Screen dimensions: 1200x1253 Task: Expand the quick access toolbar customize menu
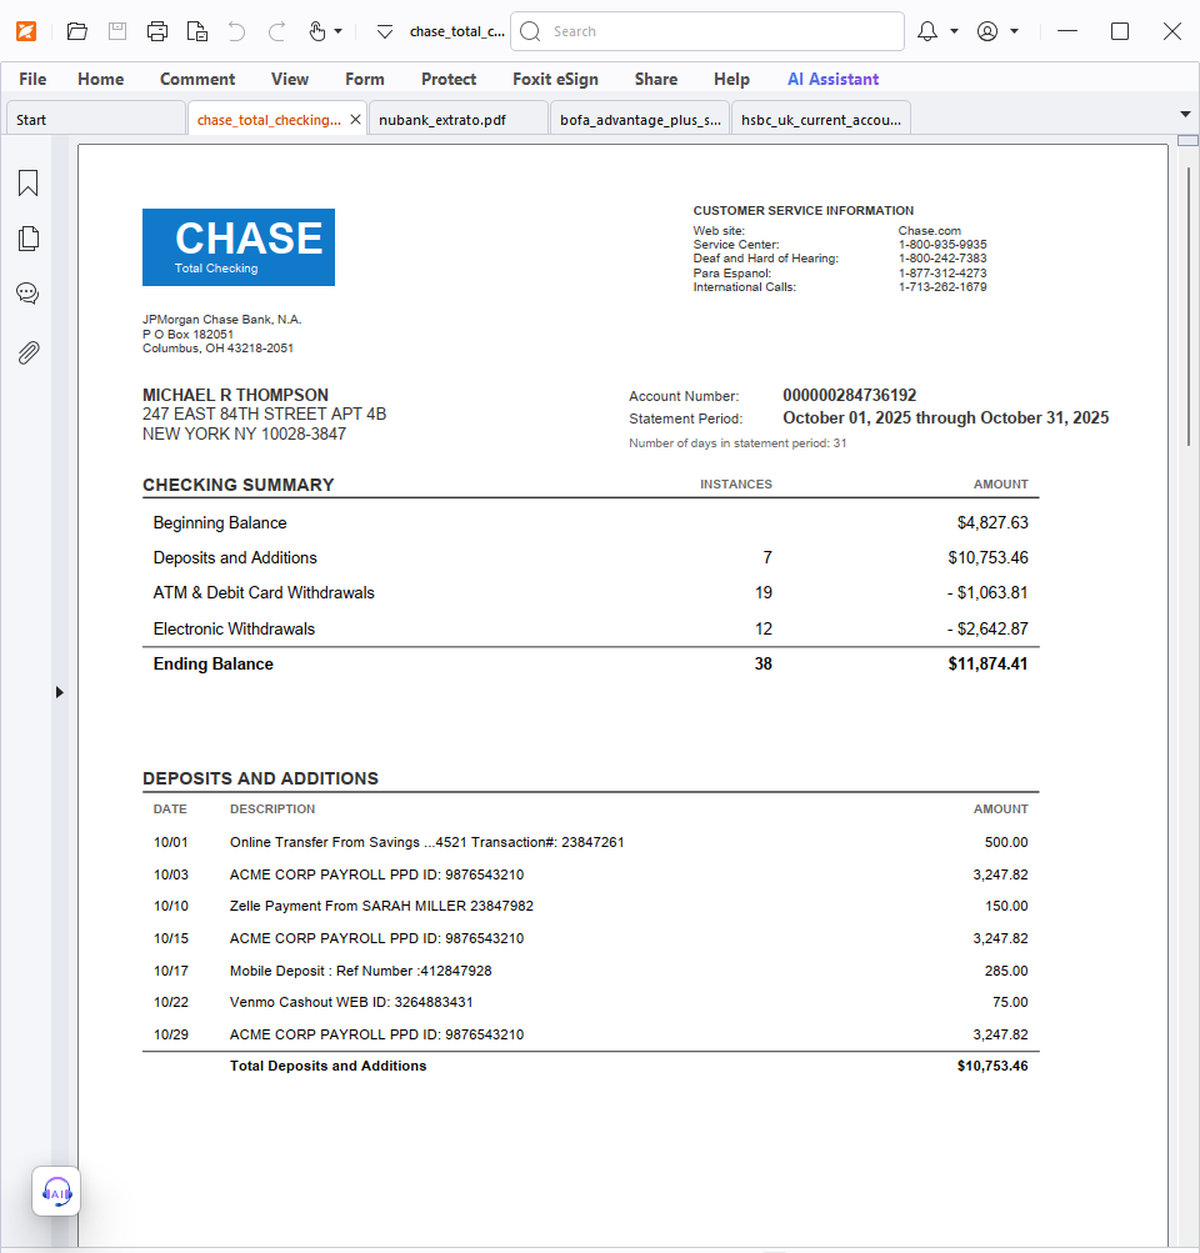tap(385, 32)
